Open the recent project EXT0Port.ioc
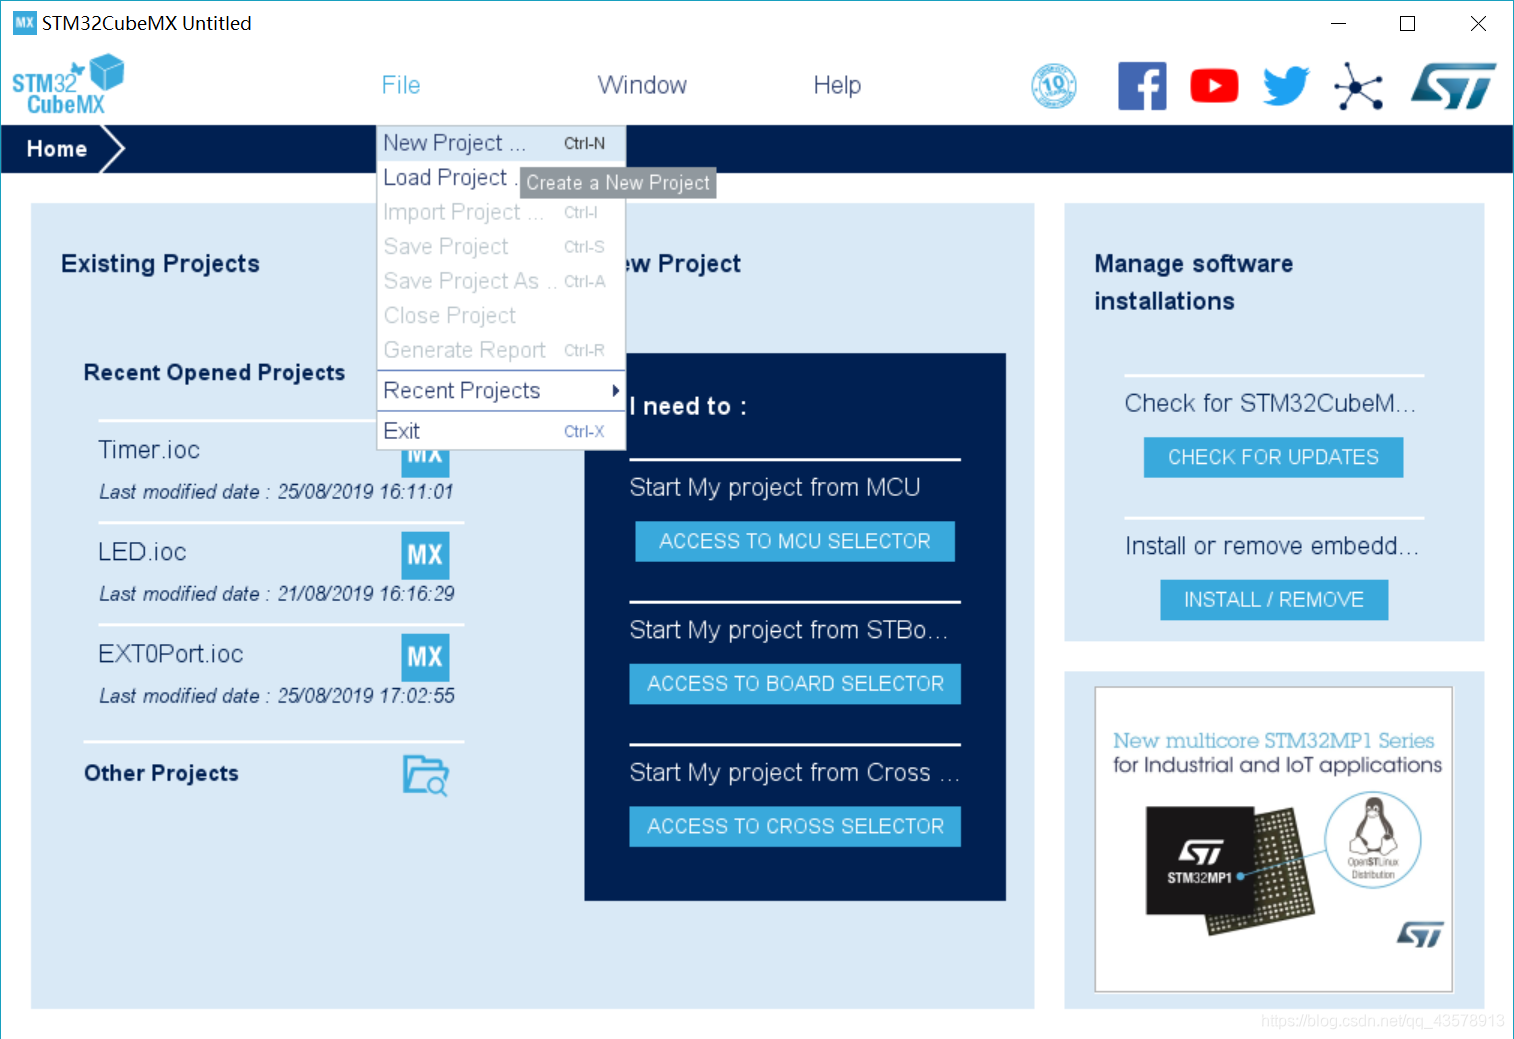This screenshot has width=1514, height=1039. pyautogui.click(x=171, y=654)
